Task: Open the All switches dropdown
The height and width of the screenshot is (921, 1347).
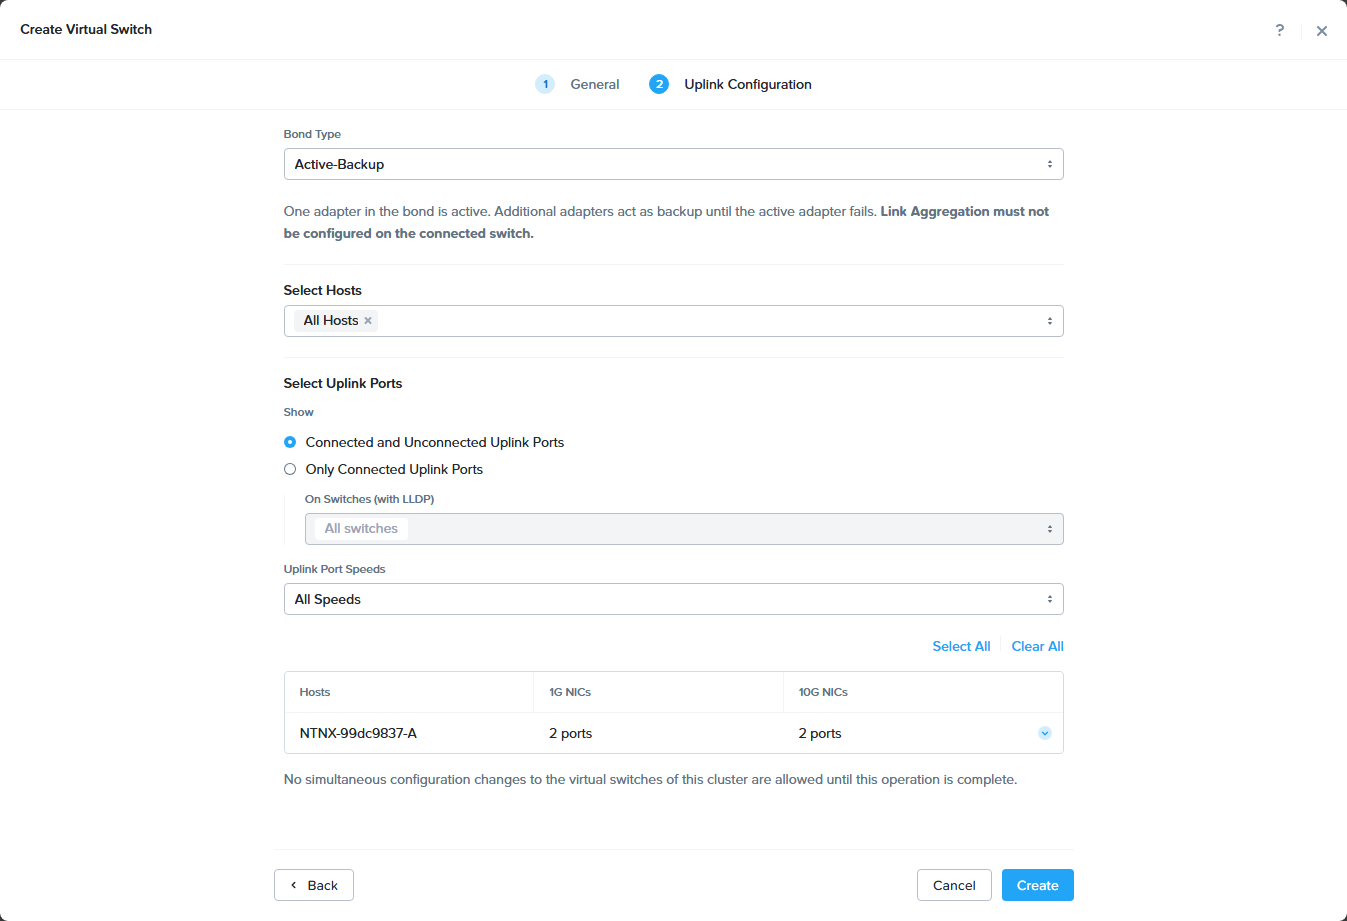Action: pyautogui.click(x=683, y=529)
